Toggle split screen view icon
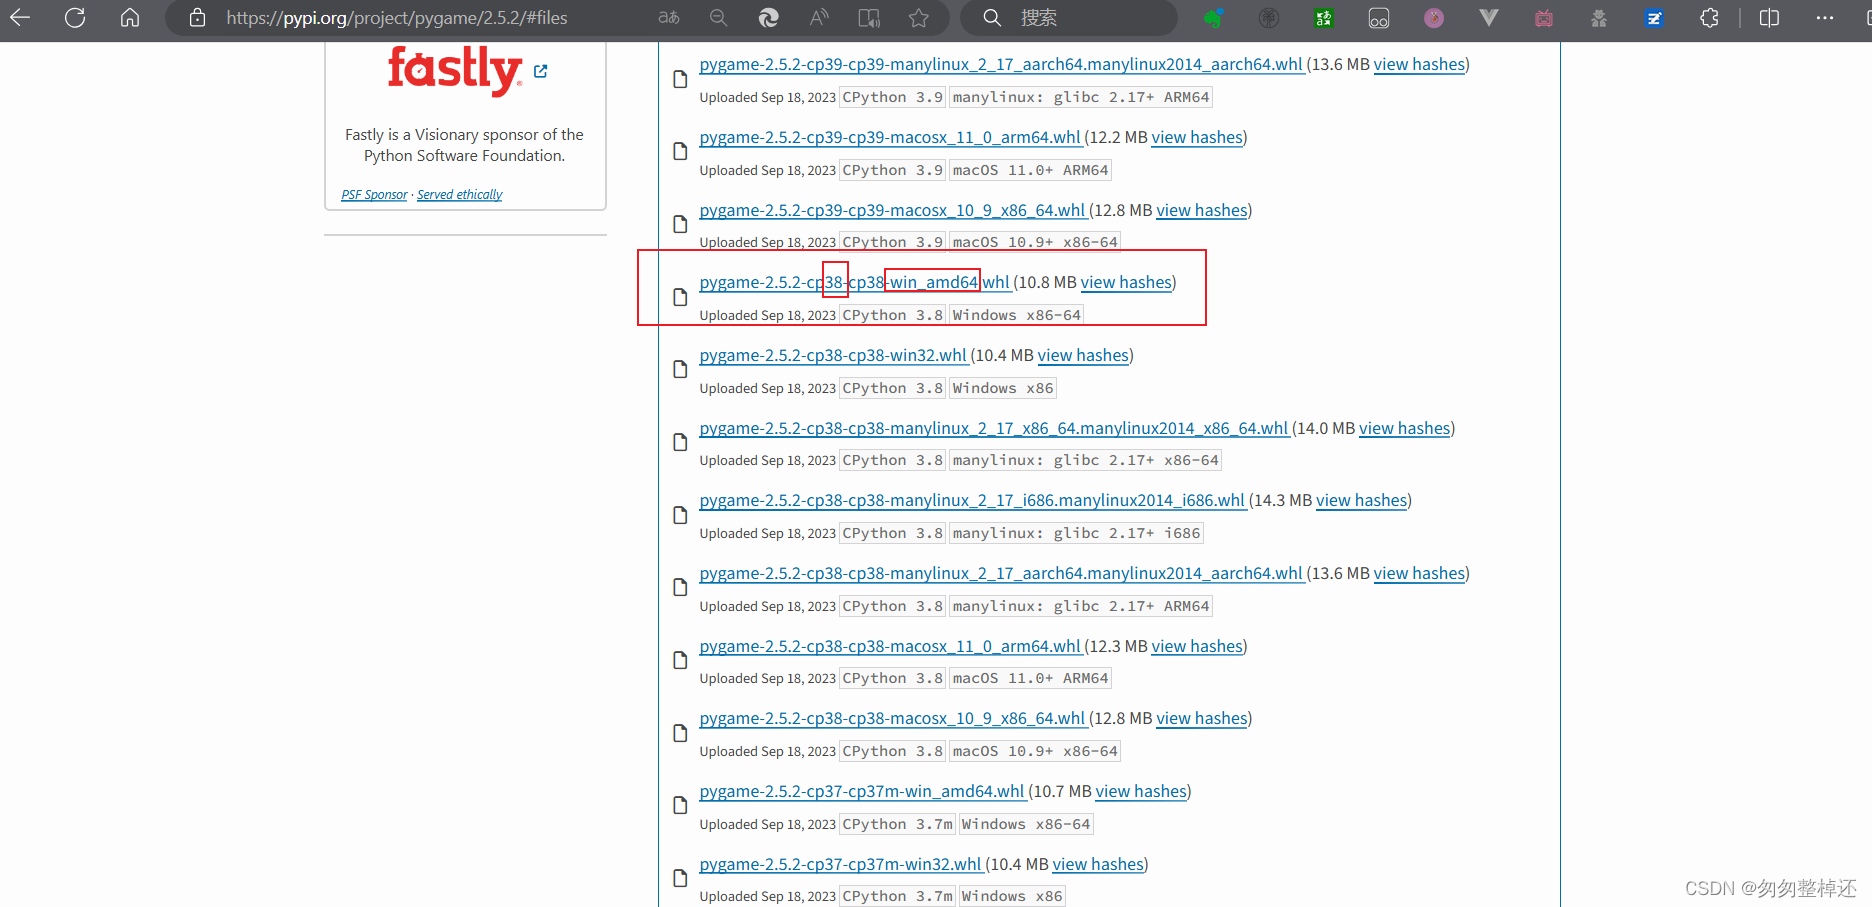The height and width of the screenshot is (907, 1872). tap(1769, 18)
